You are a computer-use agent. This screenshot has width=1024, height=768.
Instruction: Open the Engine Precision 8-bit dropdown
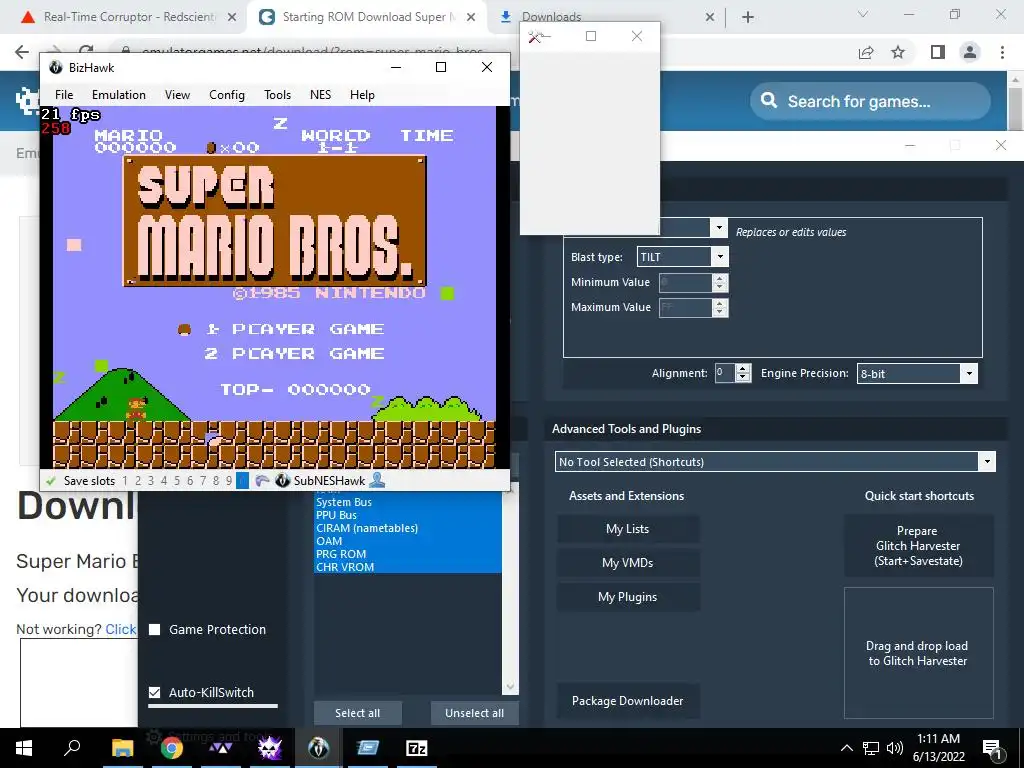[917, 374]
